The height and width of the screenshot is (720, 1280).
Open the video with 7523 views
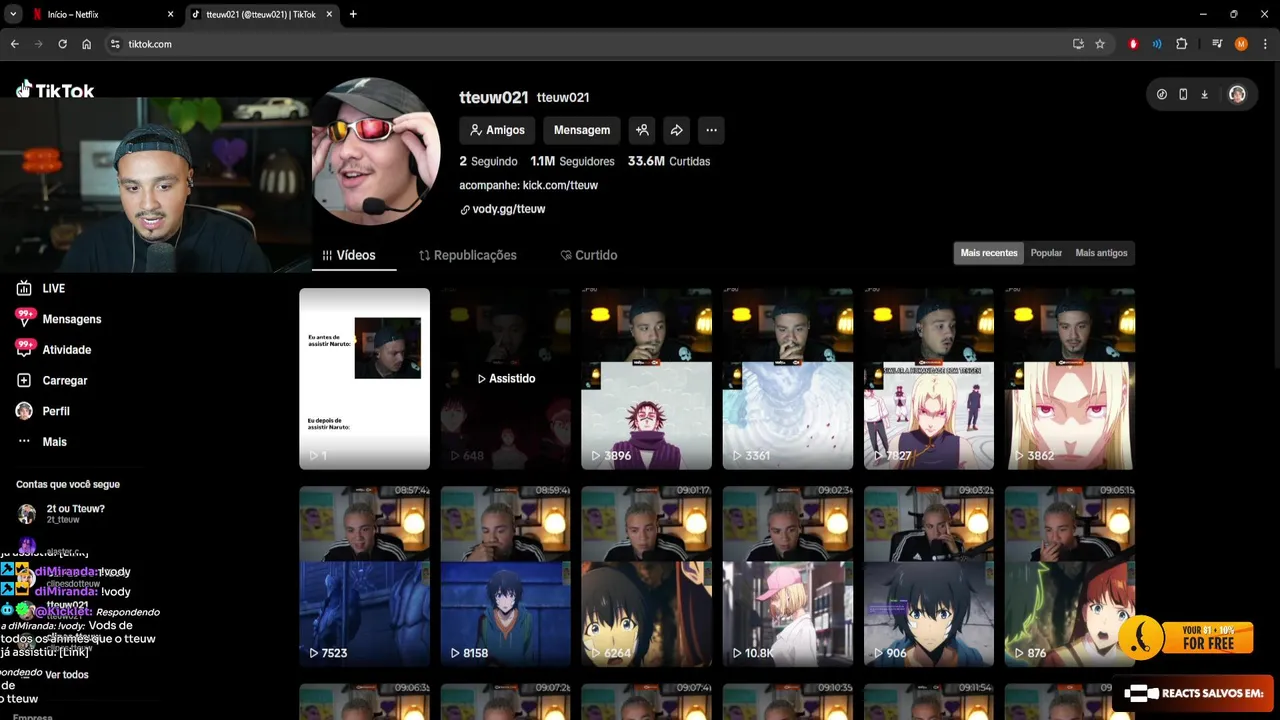[365, 576]
